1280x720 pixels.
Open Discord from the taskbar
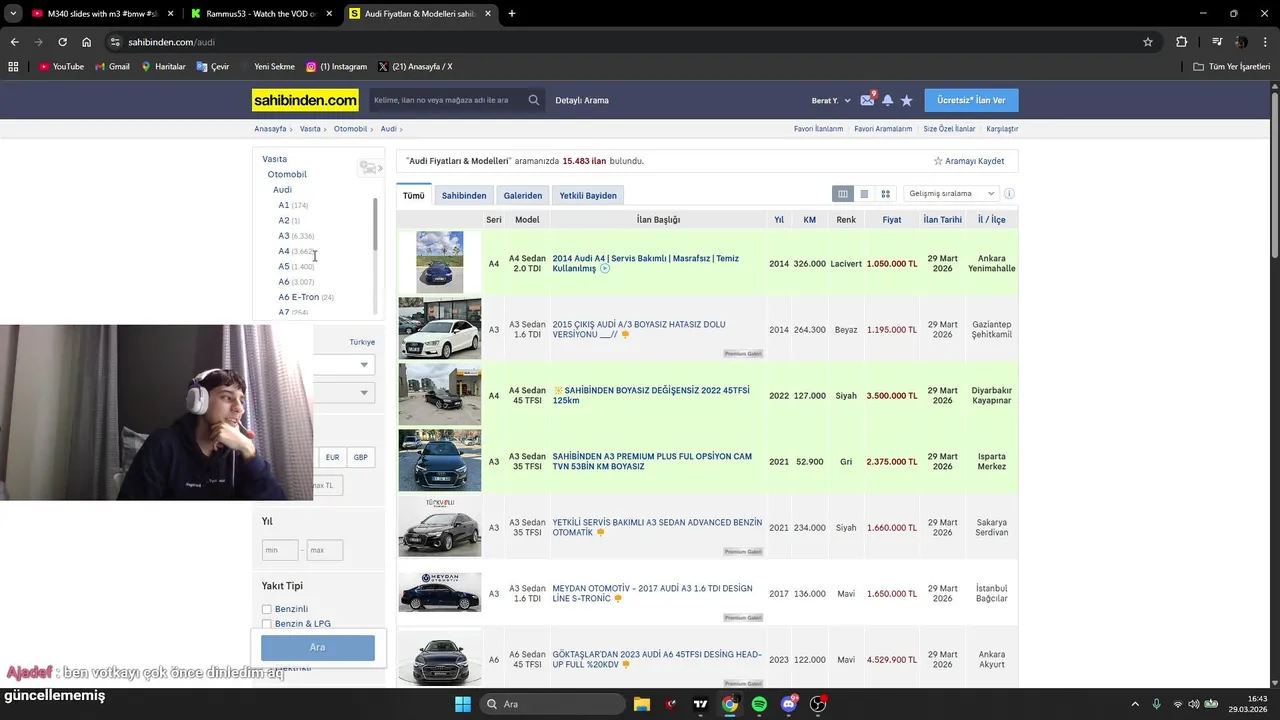click(789, 704)
